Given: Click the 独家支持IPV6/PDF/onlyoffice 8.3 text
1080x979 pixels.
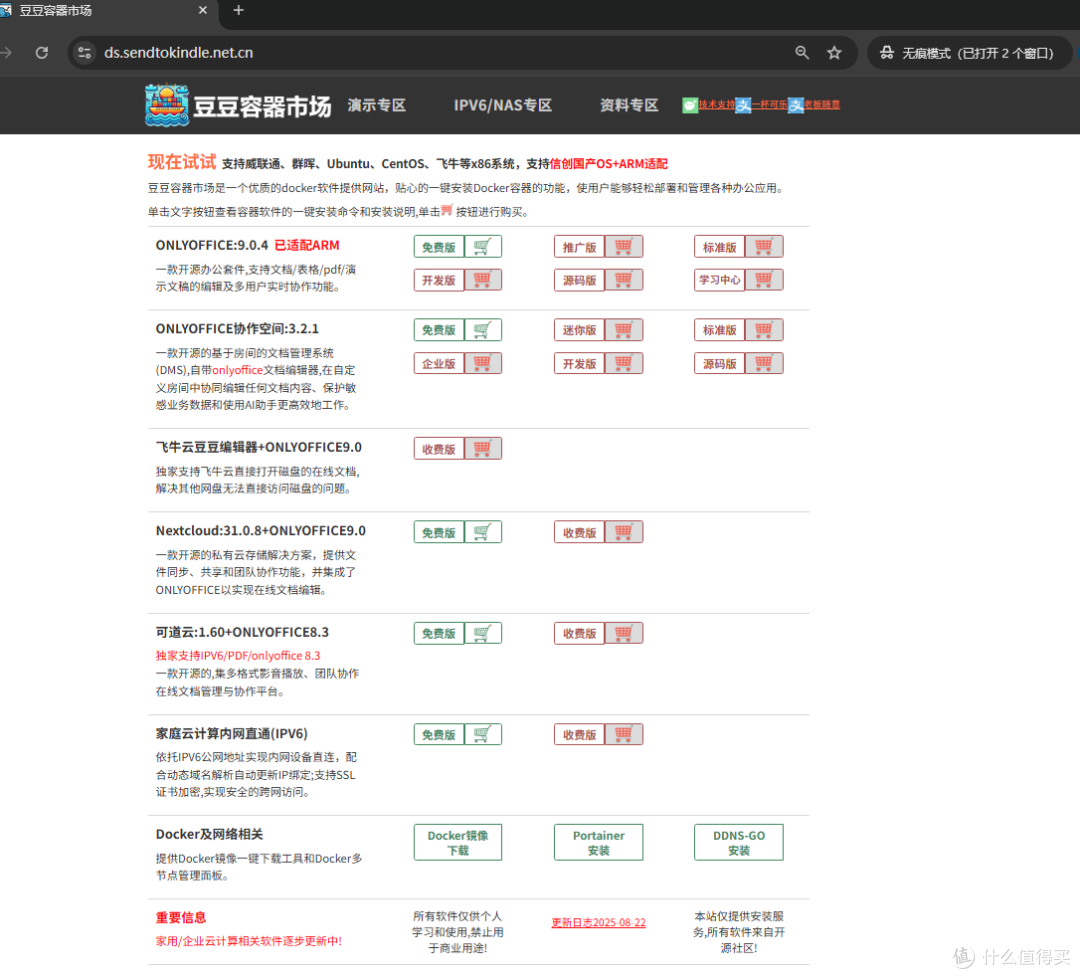Looking at the screenshot, I should 238,656.
